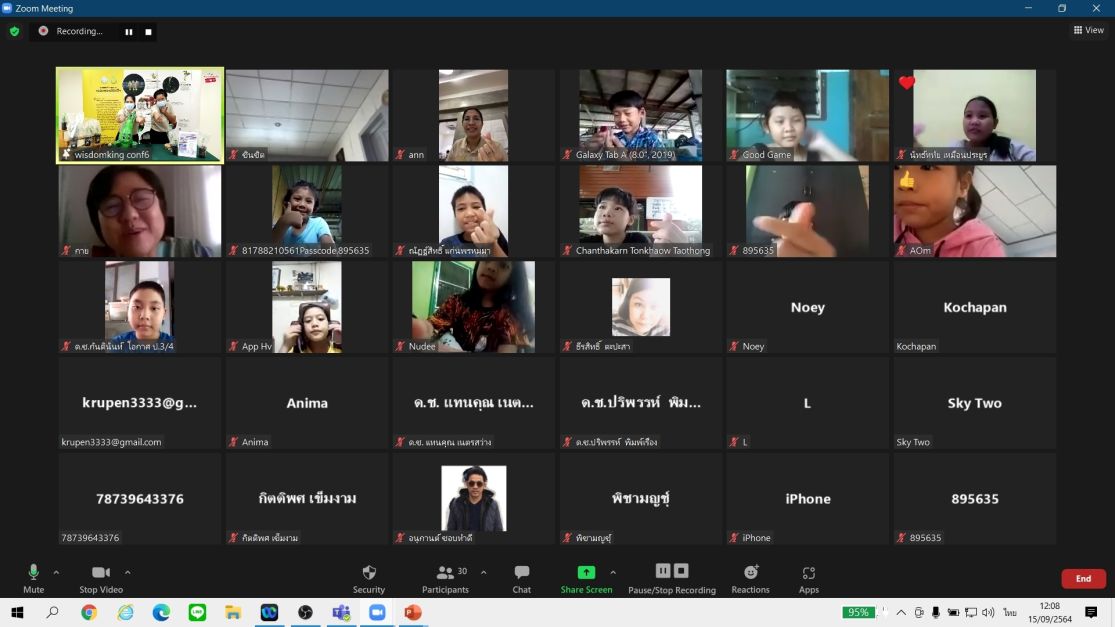Open PowerPoint from the taskbar
The width and height of the screenshot is (1115, 627).
413,612
